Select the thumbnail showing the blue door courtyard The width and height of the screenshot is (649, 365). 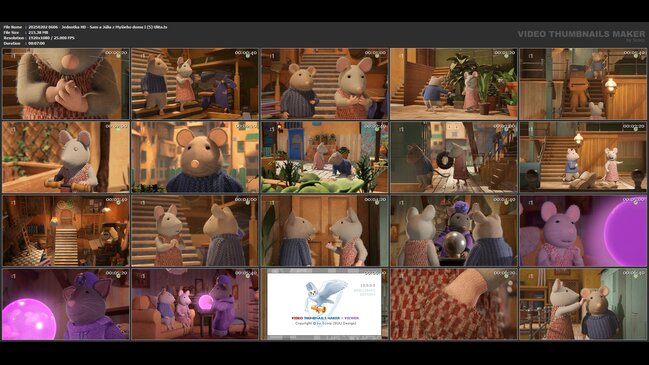tap(324, 157)
